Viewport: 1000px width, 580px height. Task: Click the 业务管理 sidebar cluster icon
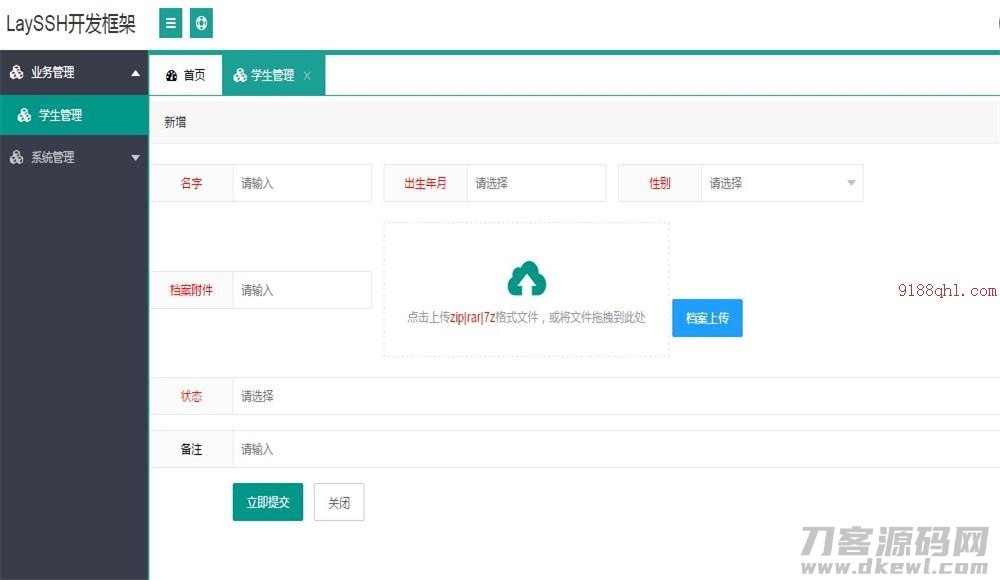coord(15,72)
